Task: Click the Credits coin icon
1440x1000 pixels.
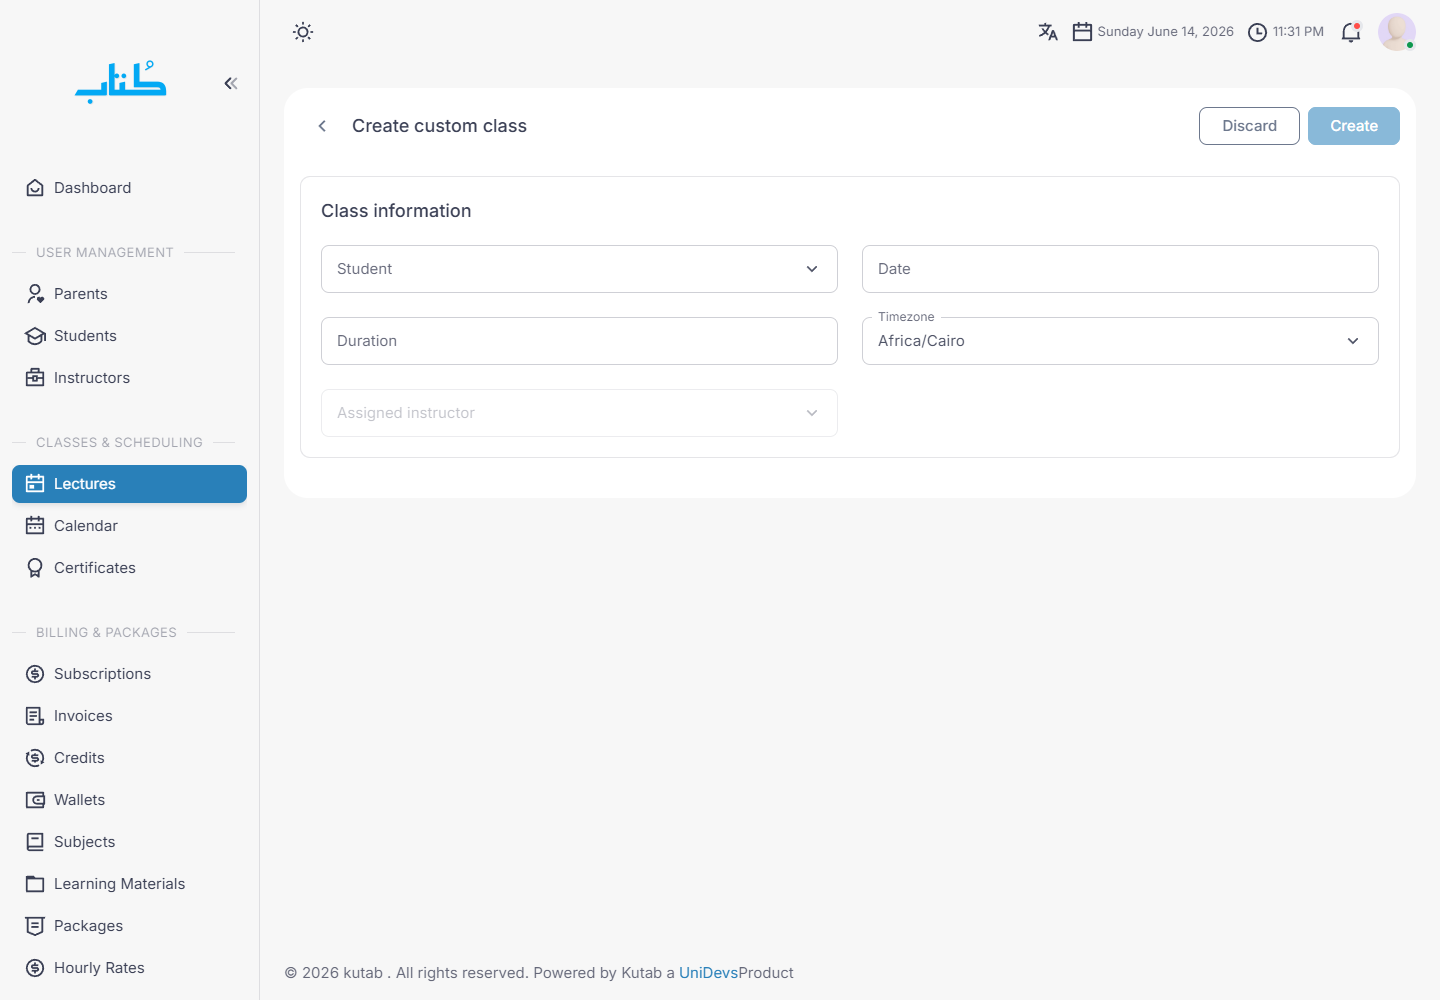Action: [35, 758]
